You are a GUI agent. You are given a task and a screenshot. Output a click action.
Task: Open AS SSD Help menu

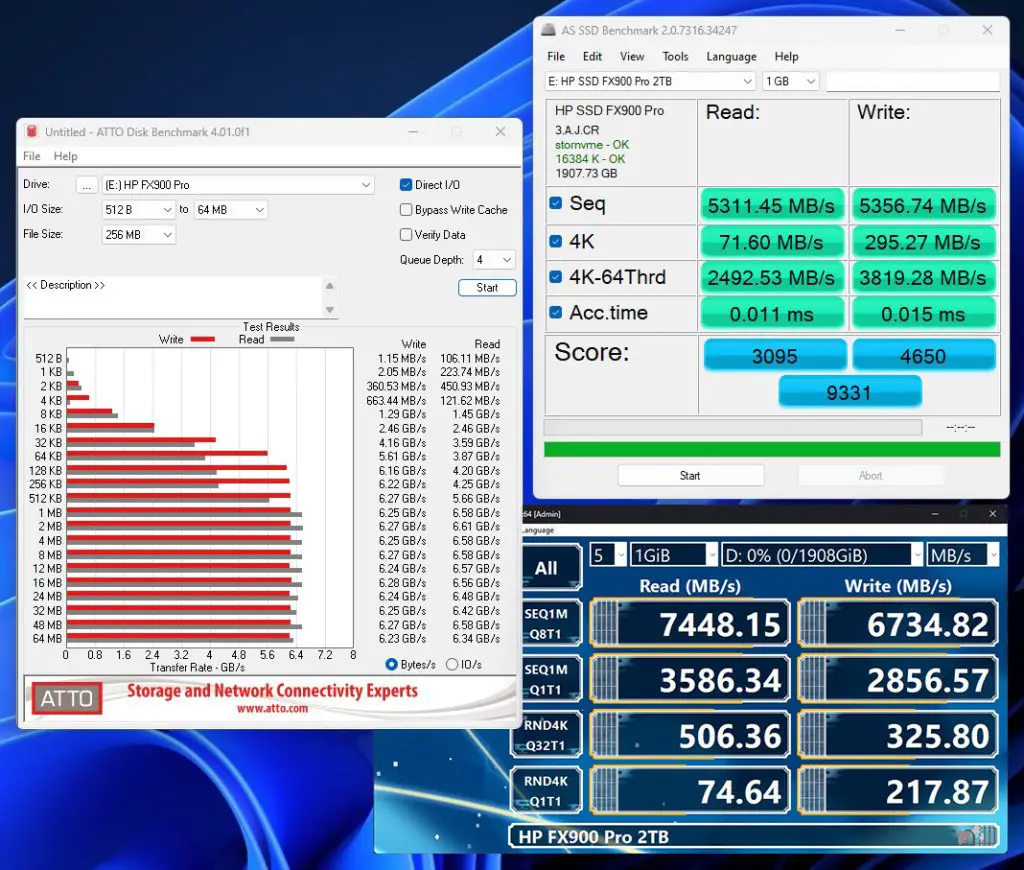coord(786,56)
